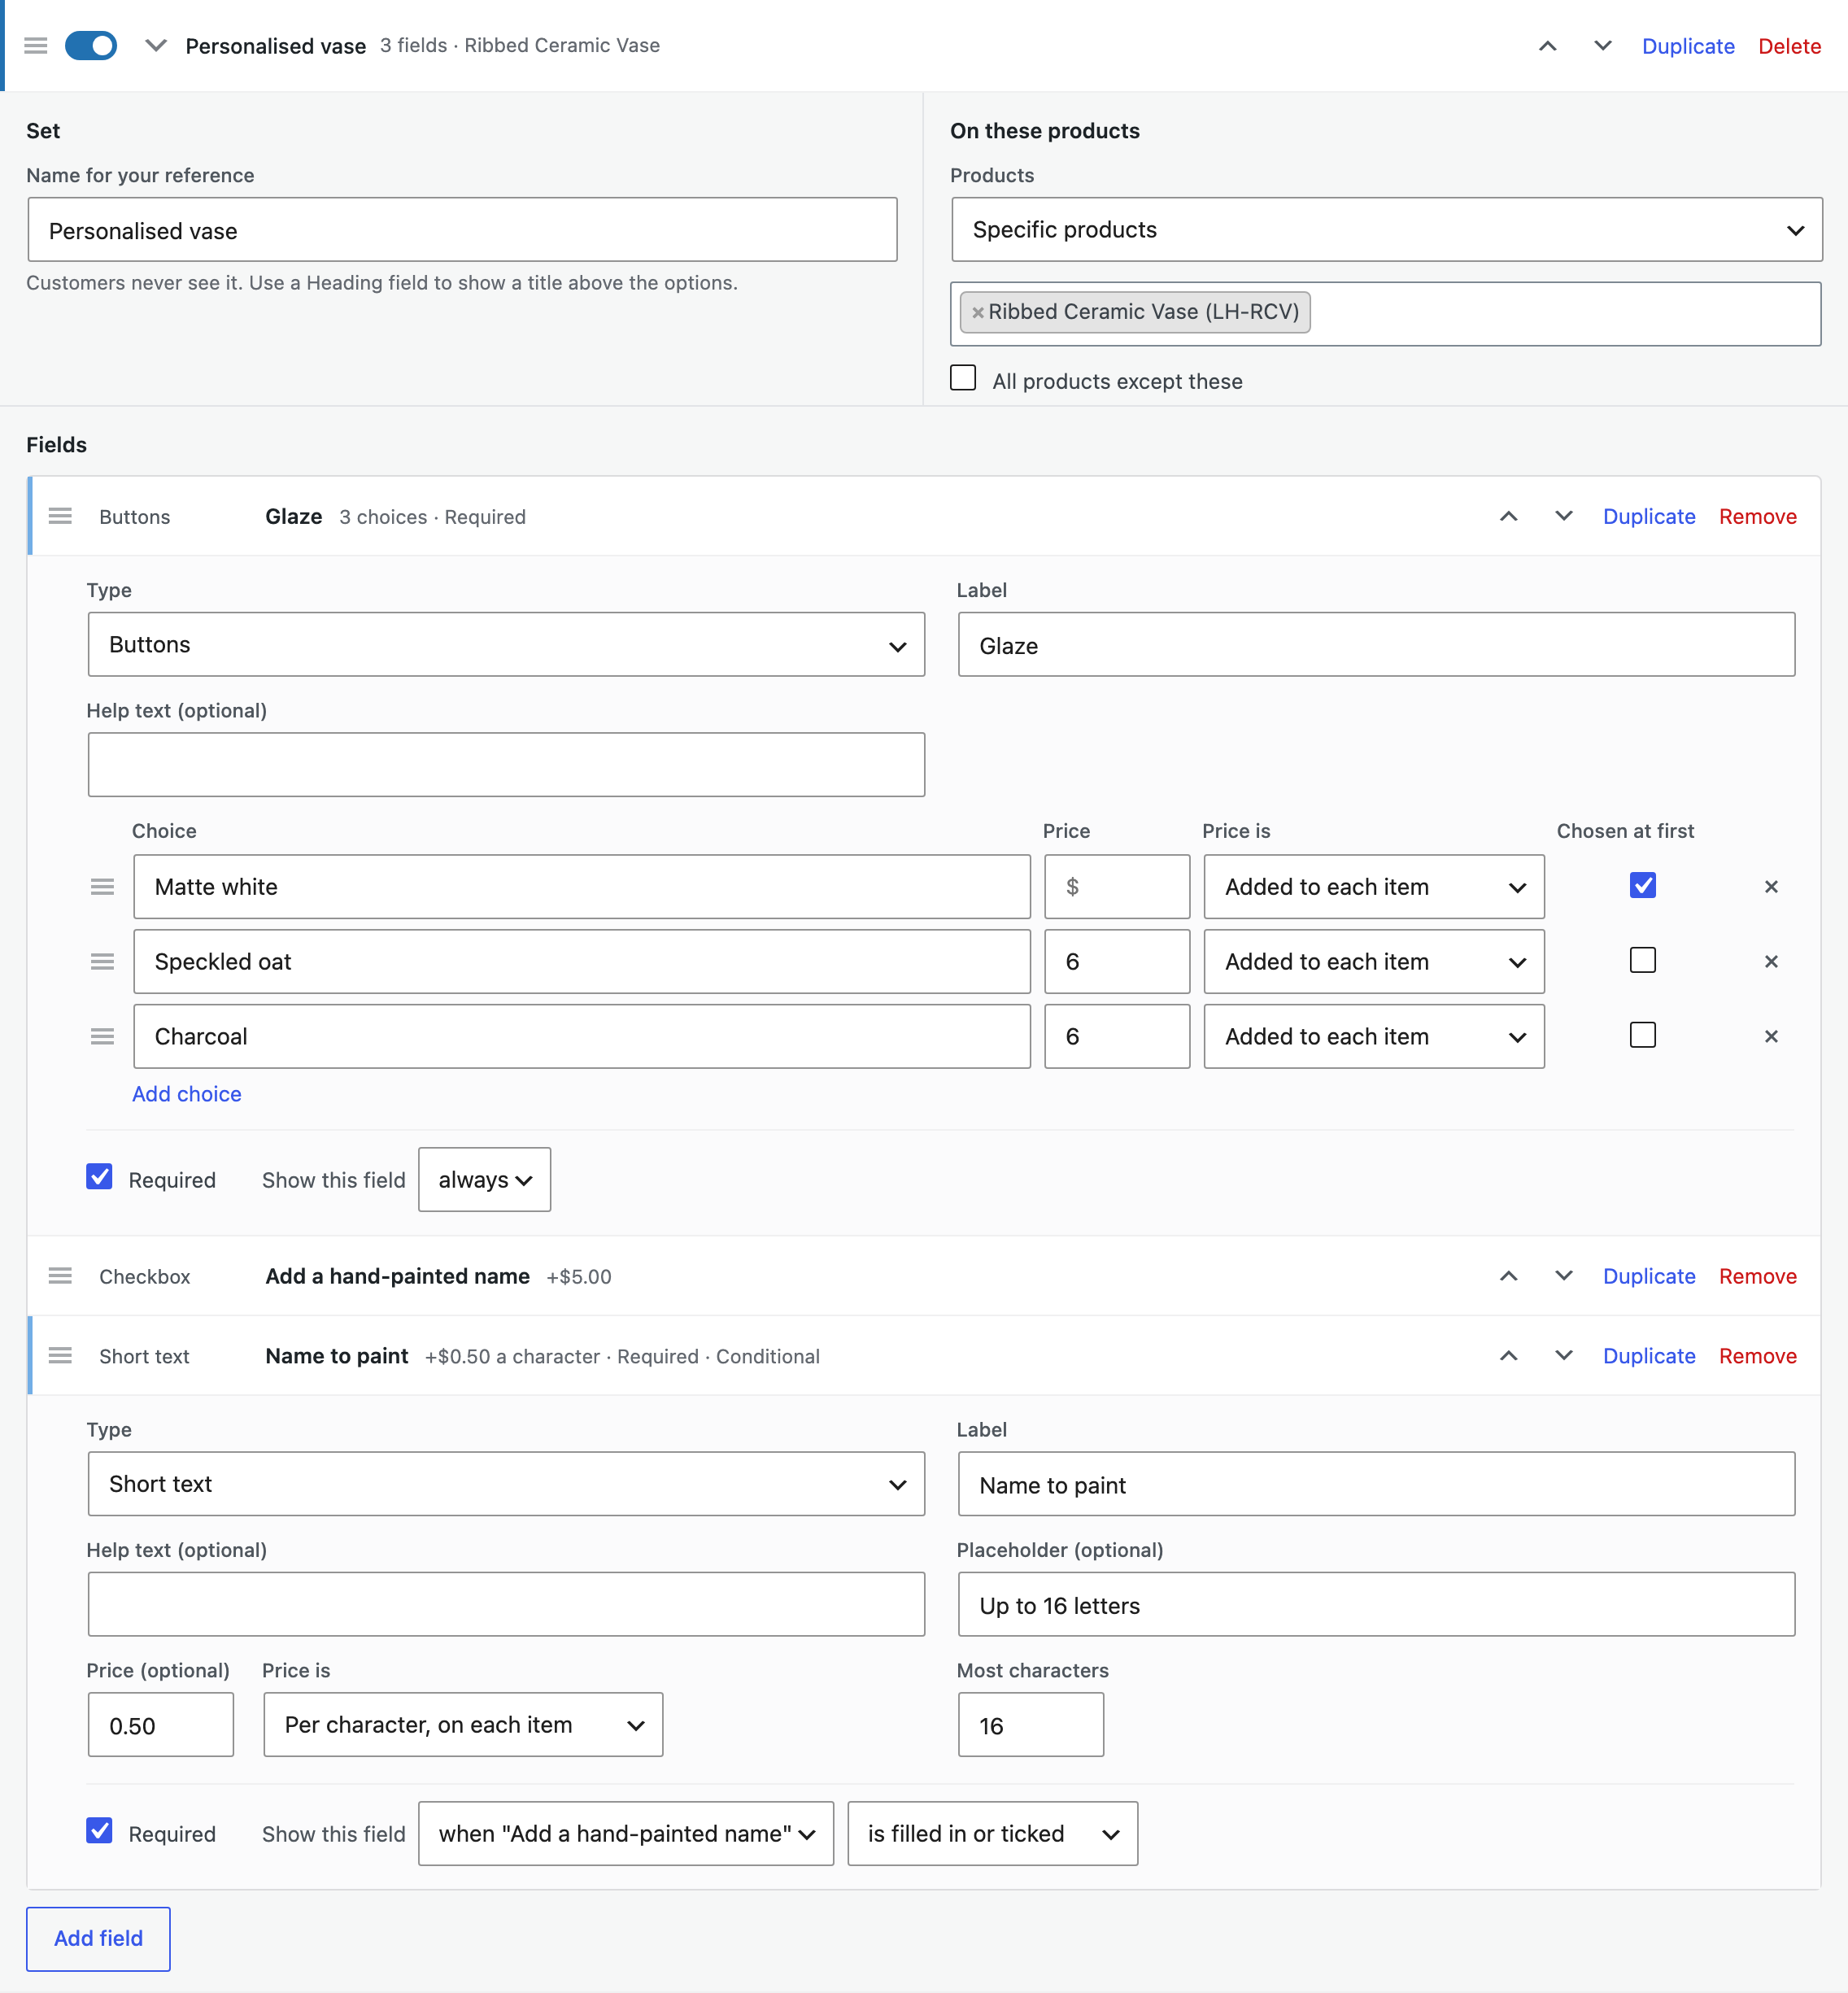The image size is (1848, 1993).
Task: Grab the Glaze field drag handle
Action: click(60, 516)
